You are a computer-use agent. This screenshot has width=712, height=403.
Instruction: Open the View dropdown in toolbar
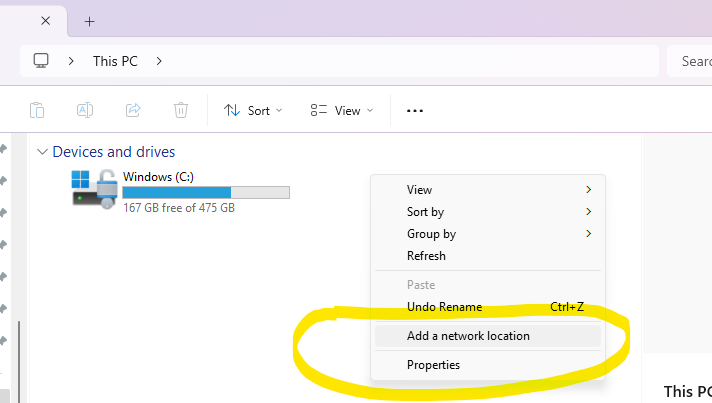[x=342, y=110]
